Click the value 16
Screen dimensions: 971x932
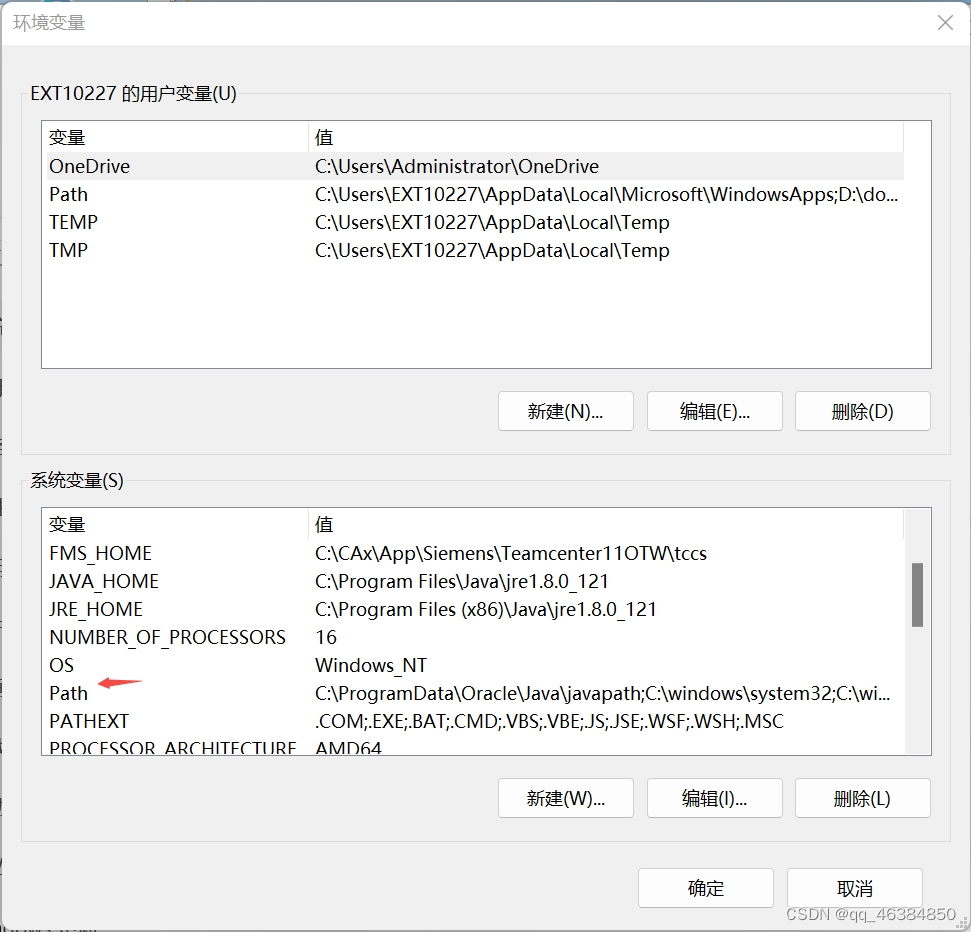(x=326, y=637)
